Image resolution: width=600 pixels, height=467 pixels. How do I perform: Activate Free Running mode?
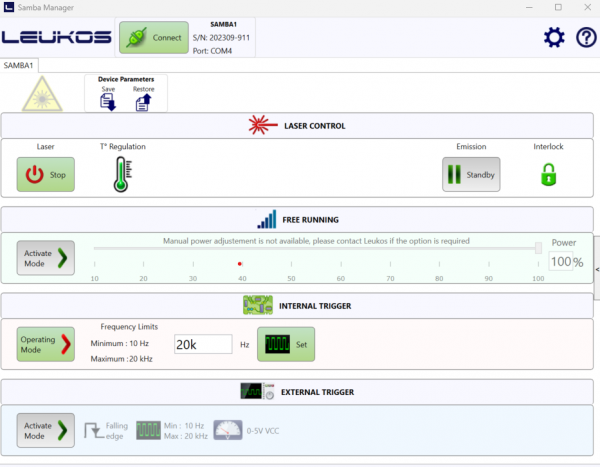click(46, 258)
